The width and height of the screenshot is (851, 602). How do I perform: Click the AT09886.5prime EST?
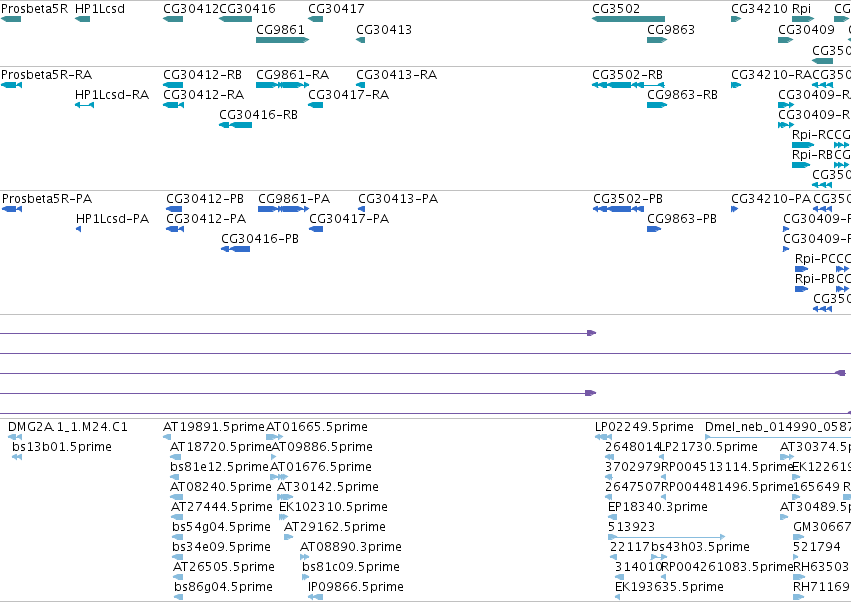coord(274,457)
